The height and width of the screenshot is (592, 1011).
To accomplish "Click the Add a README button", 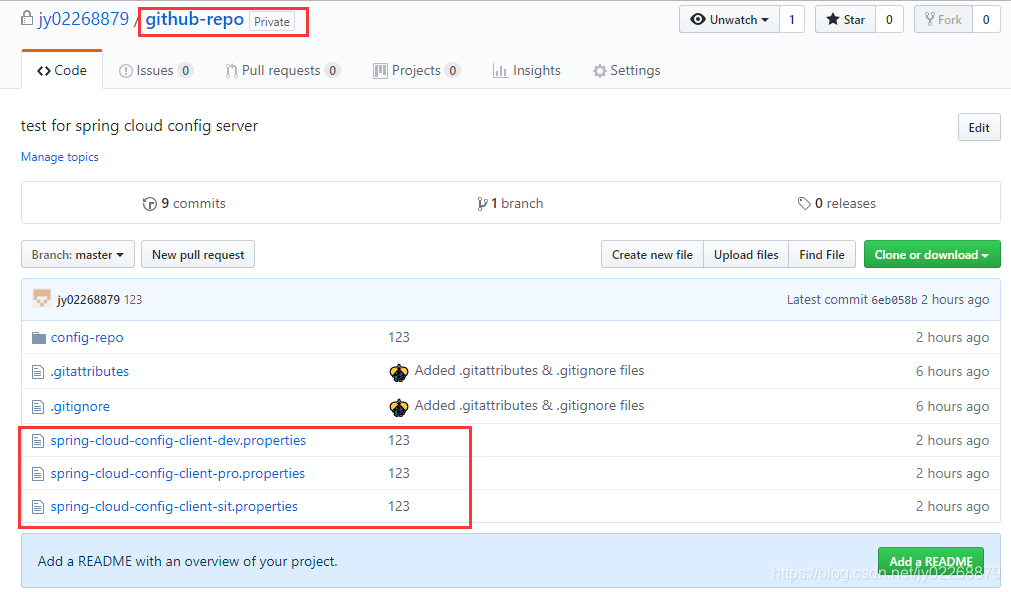I will coord(930,561).
